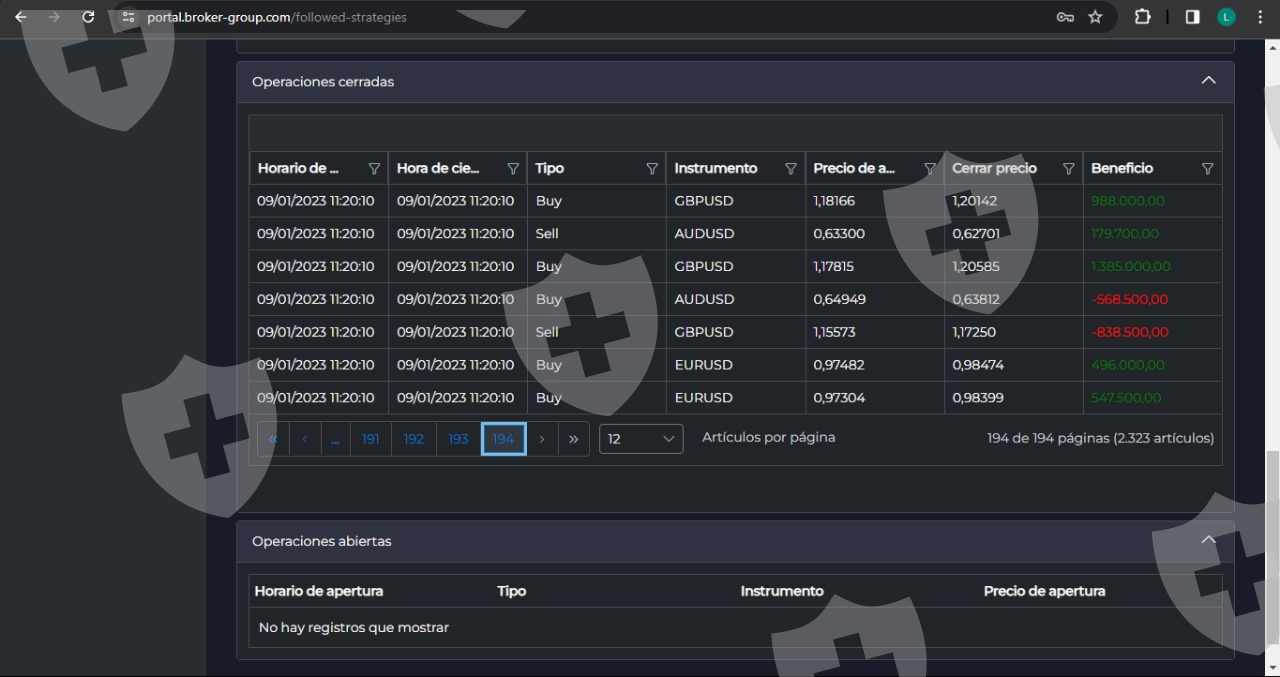Click filter icon for Hora de cierre column
Screen dimensions: 1280x677
click(513, 169)
